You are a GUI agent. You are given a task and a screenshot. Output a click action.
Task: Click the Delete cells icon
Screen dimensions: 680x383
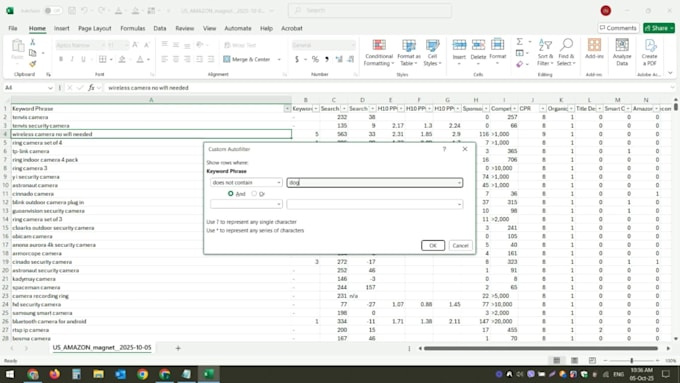[478, 45]
